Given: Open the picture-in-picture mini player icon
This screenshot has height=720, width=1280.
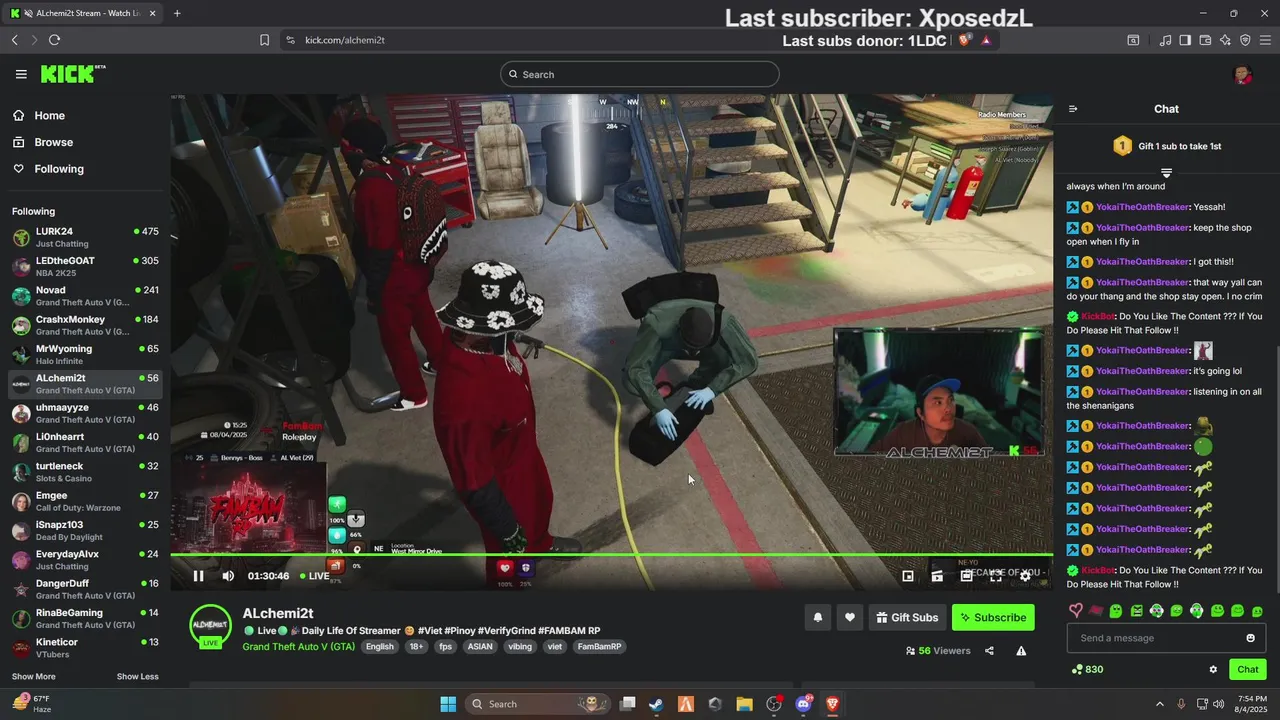Looking at the screenshot, I should (908, 576).
